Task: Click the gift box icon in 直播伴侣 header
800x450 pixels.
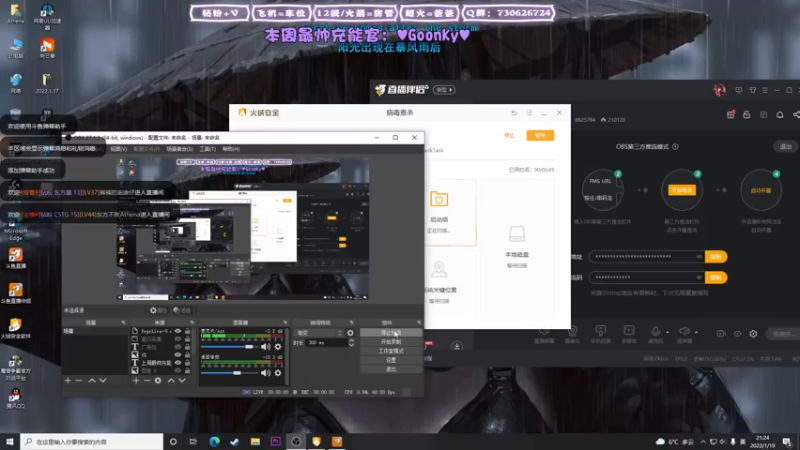Action: (731, 115)
